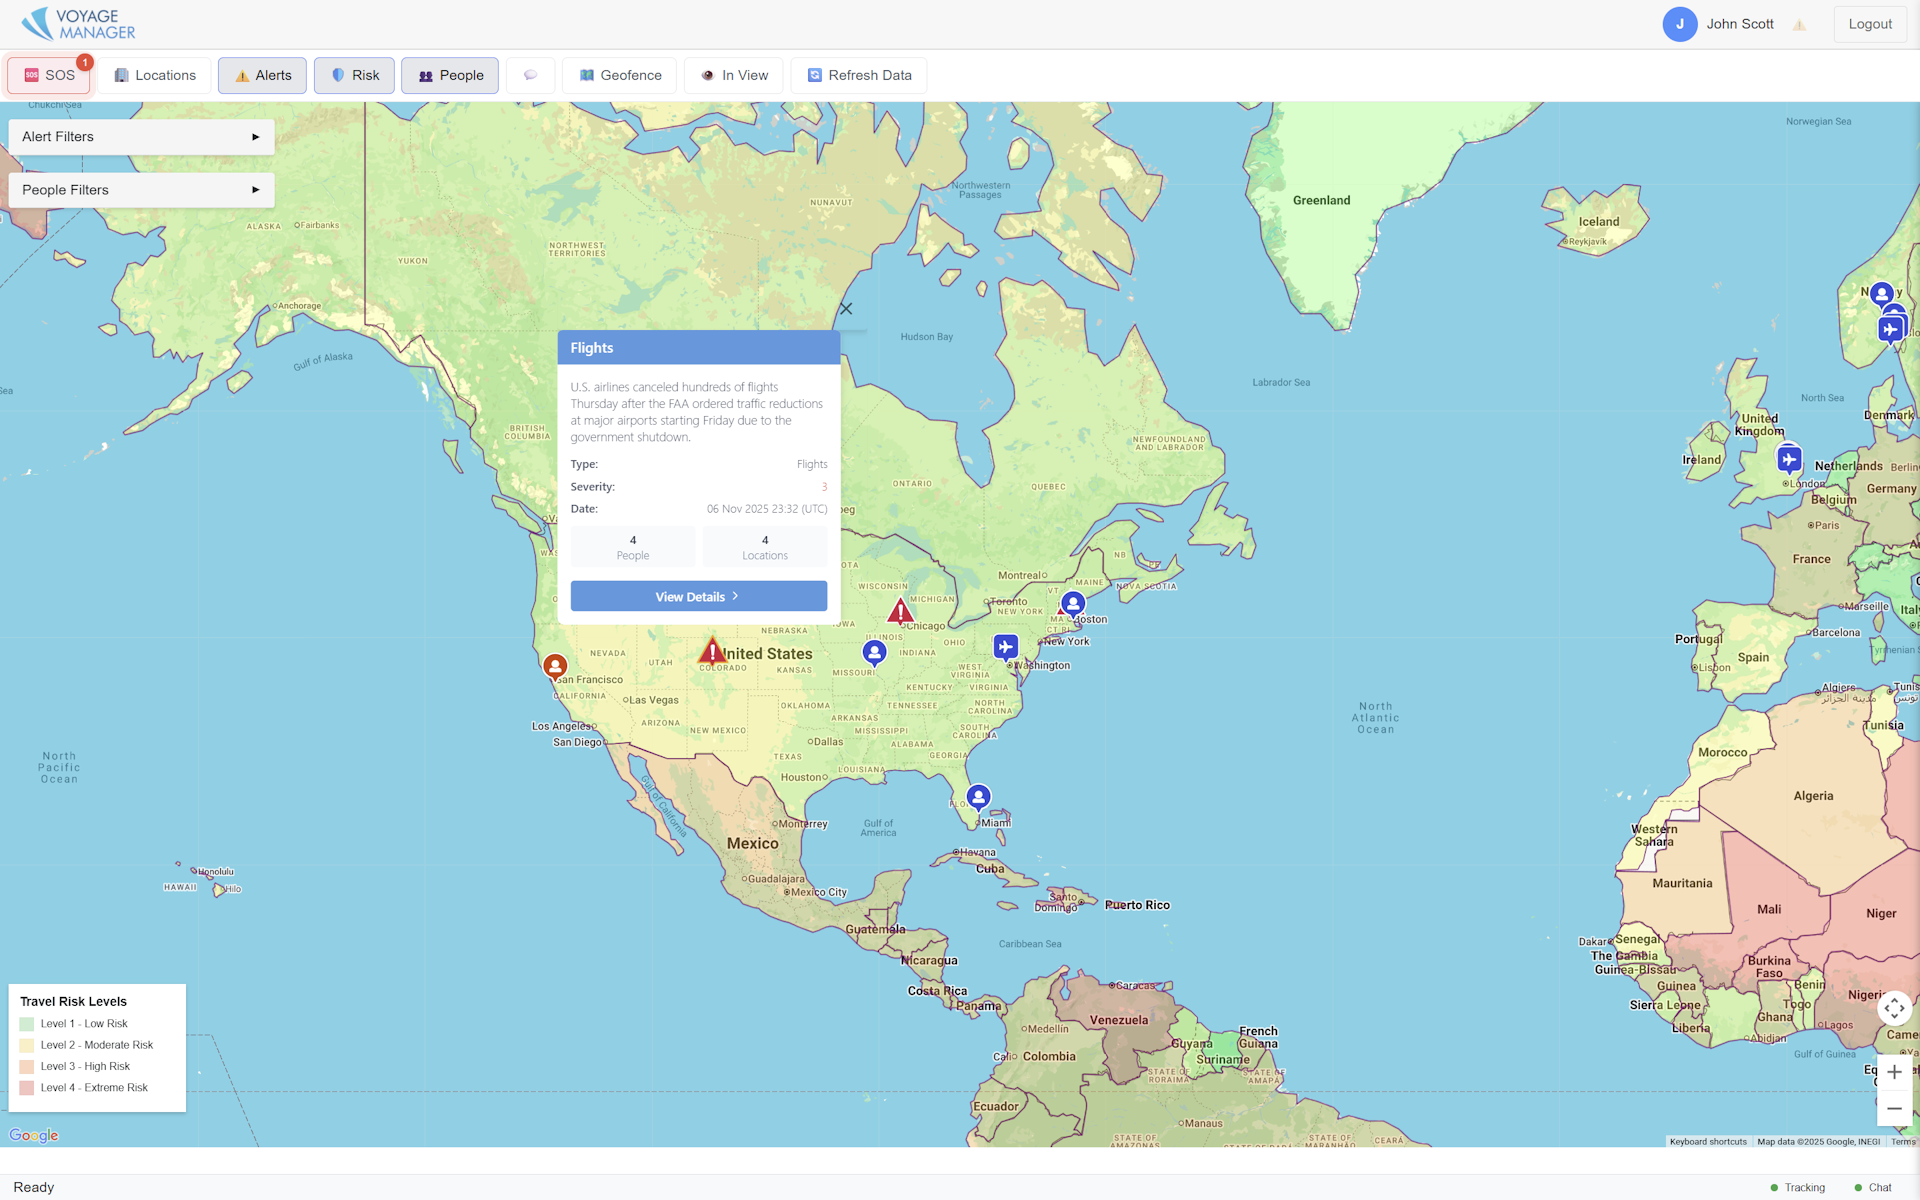Open the SOS alerts panel

[48, 75]
